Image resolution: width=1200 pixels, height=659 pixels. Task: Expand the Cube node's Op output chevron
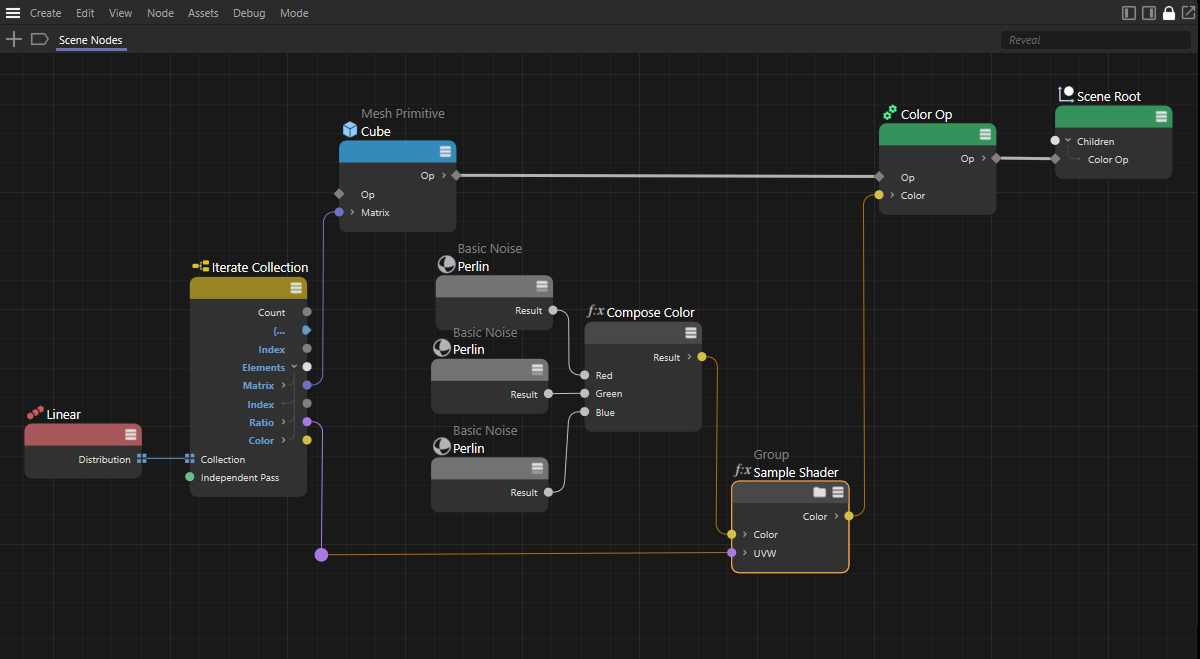pyautogui.click(x=444, y=175)
